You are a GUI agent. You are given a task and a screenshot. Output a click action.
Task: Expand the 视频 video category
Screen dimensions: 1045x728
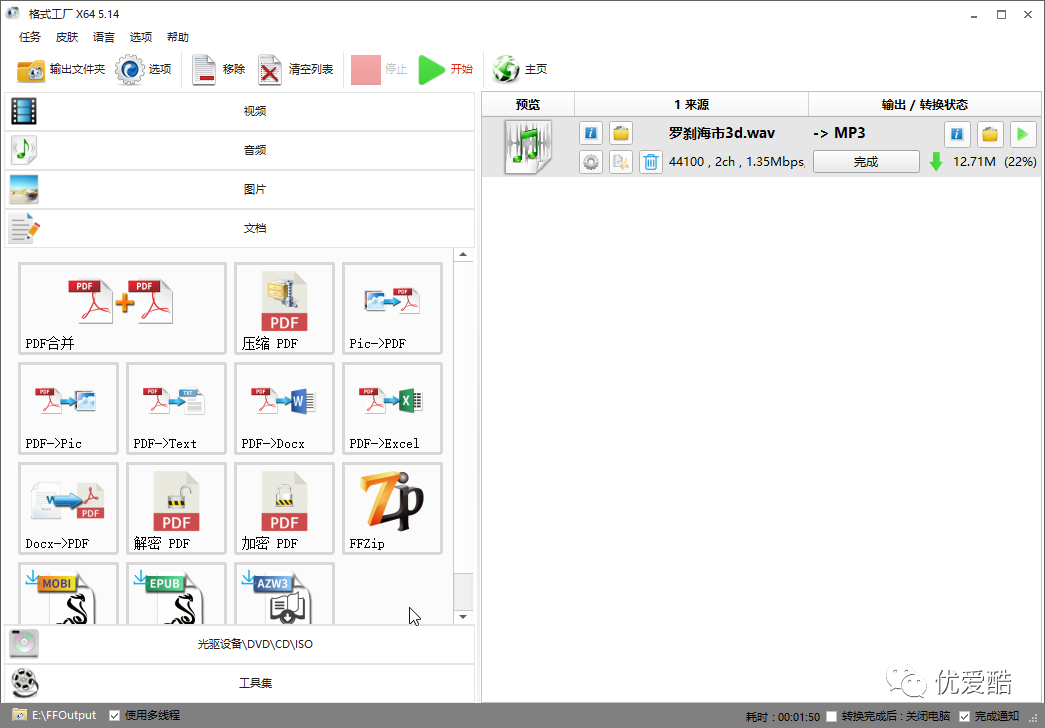point(239,111)
